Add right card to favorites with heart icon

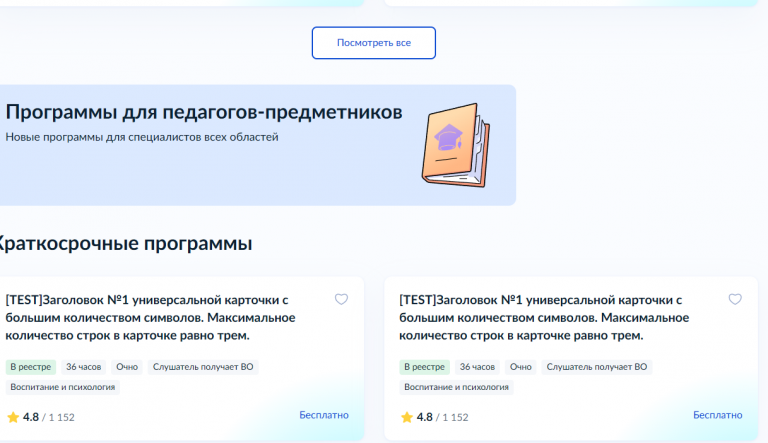click(735, 299)
